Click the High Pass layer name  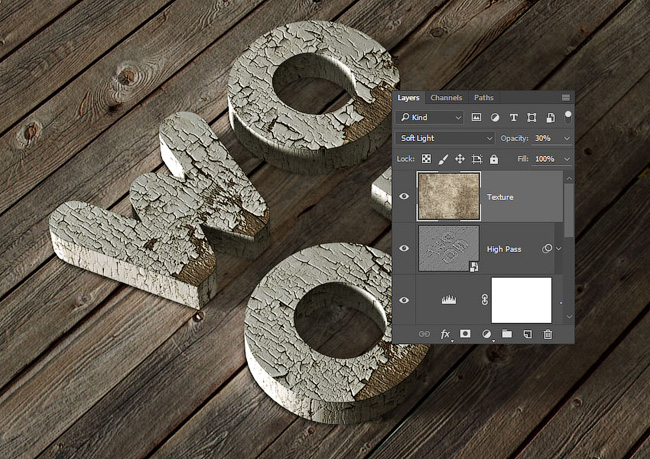pyautogui.click(x=504, y=249)
